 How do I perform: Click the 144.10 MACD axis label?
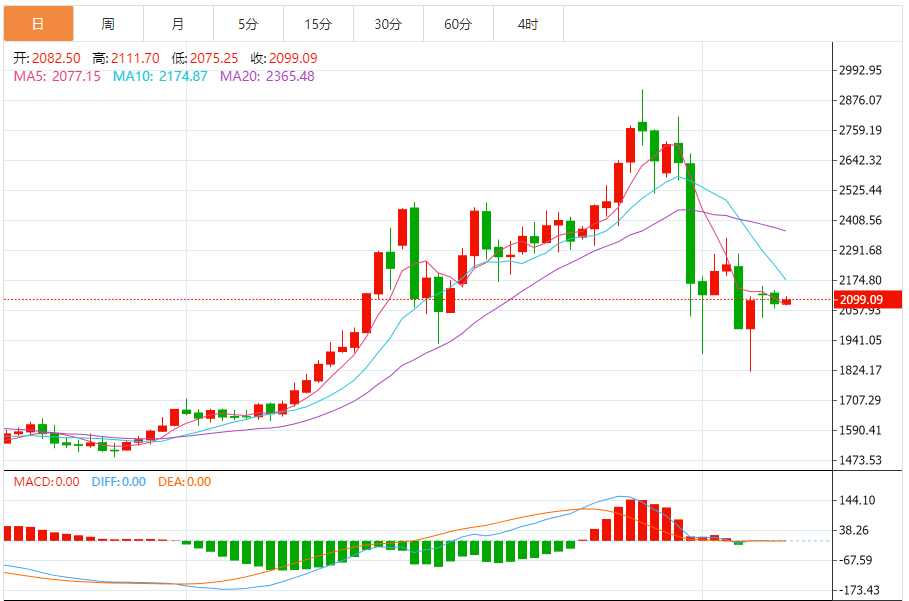[857, 500]
